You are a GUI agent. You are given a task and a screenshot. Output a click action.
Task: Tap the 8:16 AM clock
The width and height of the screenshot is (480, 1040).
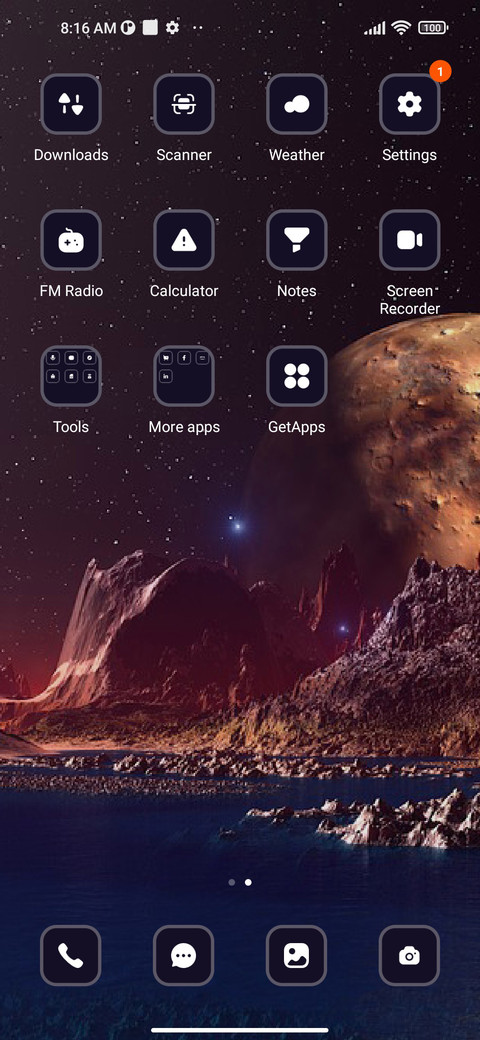pyautogui.click(x=88, y=28)
